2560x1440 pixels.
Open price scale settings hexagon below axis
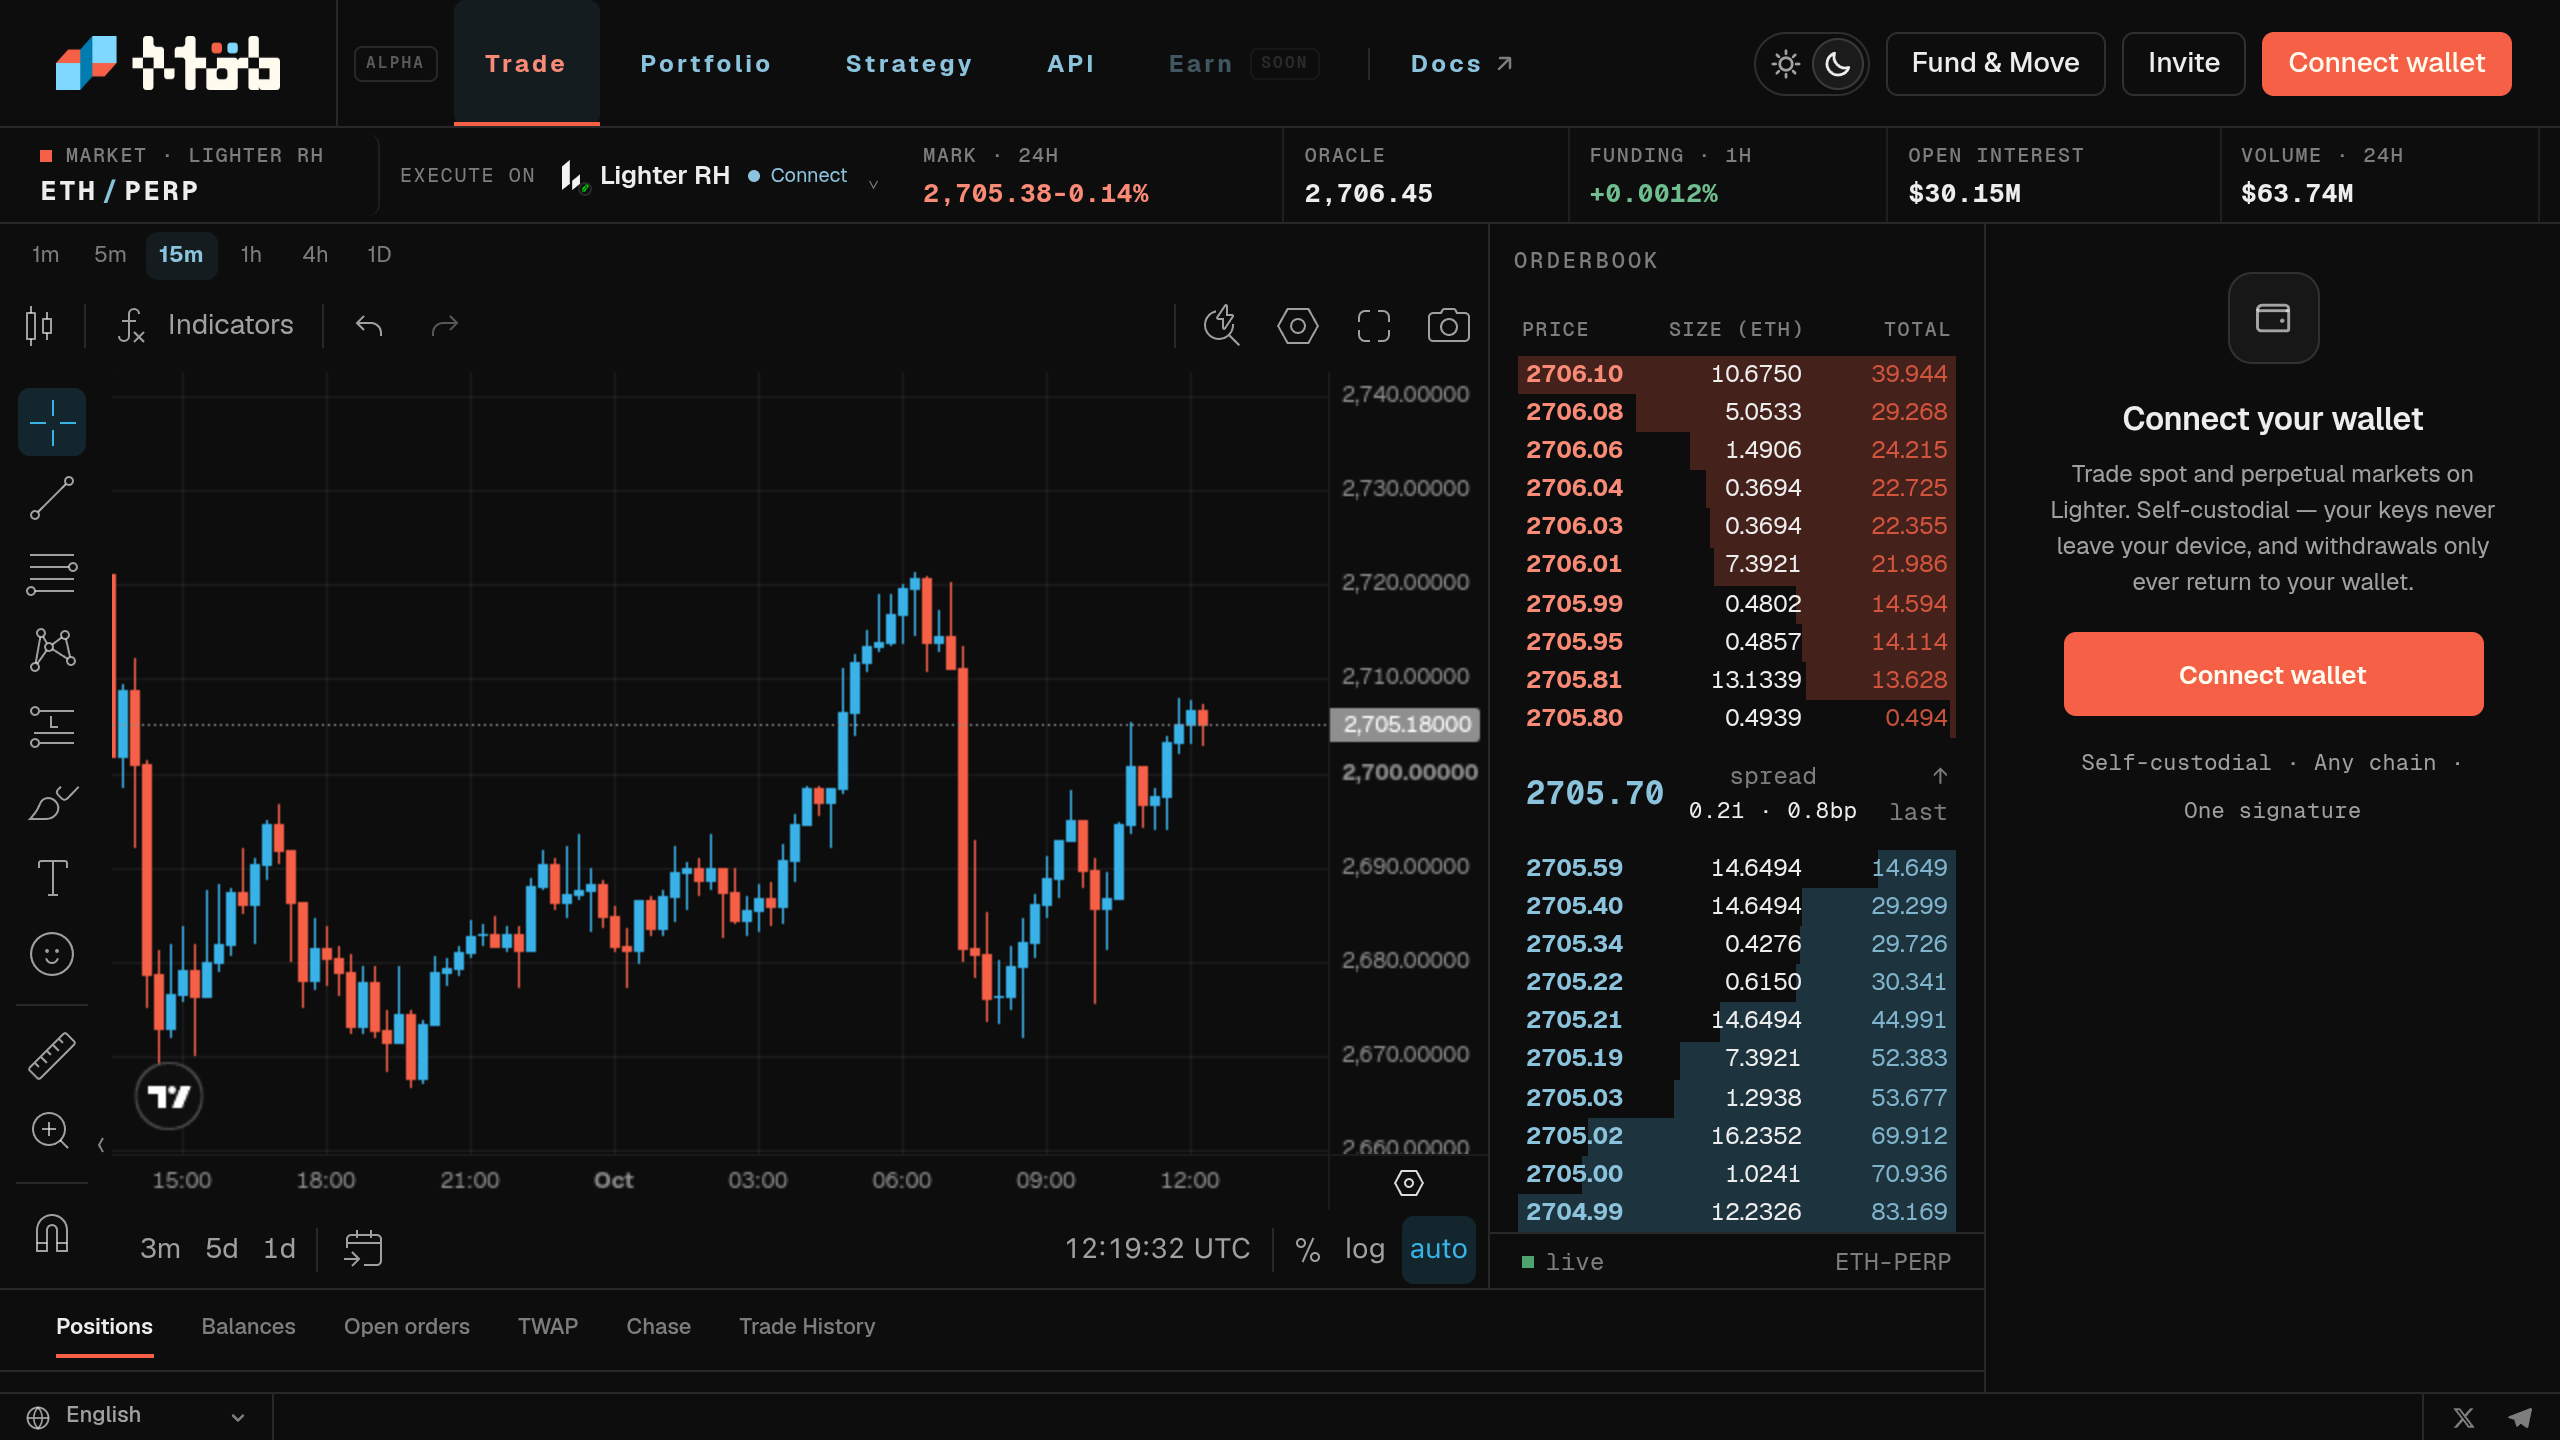[x=1408, y=1183]
